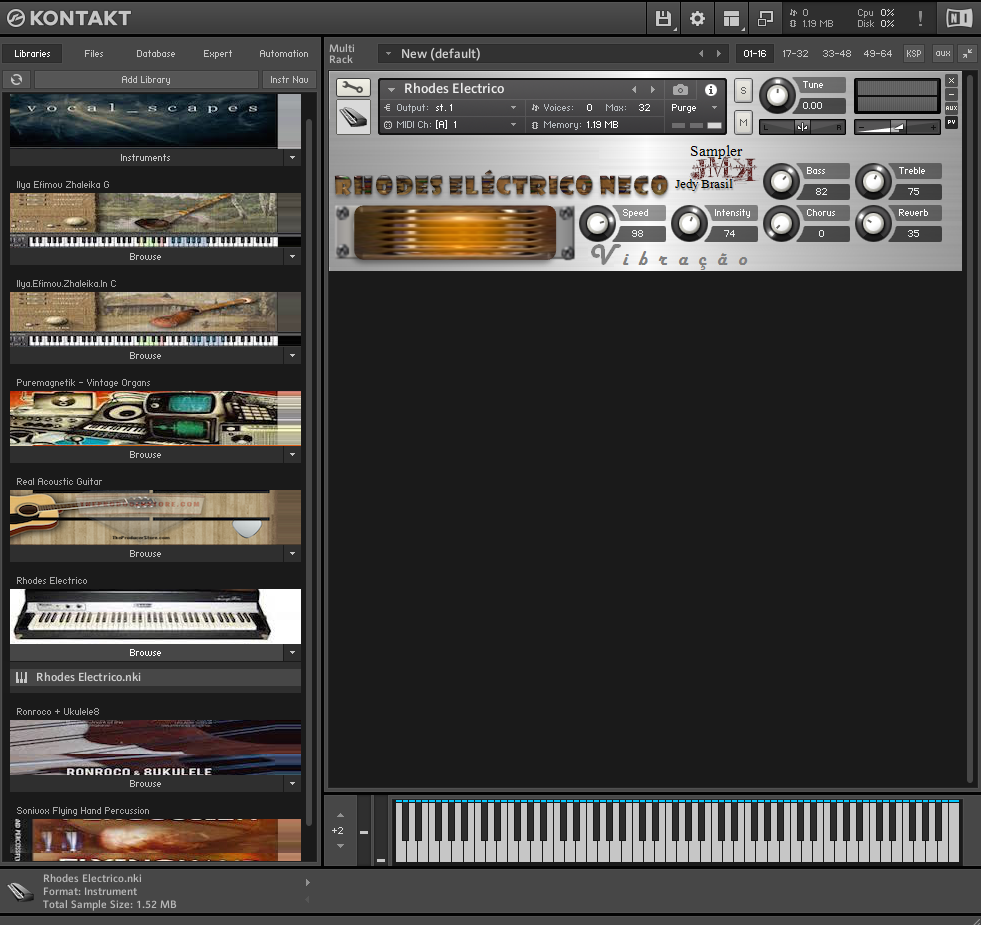Click the octave up arrow on keyboard
The image size is (981, 925).
click(340, 815)
